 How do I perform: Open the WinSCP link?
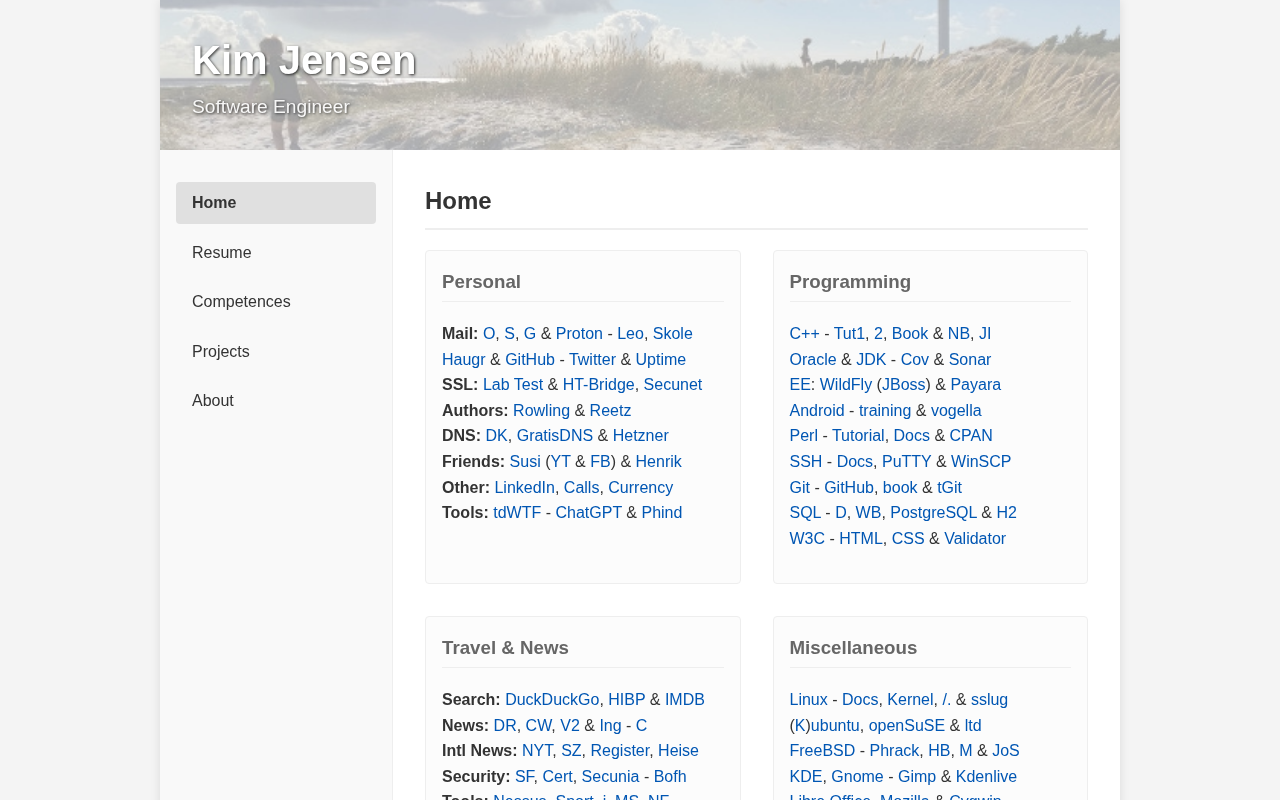(981, 462)
